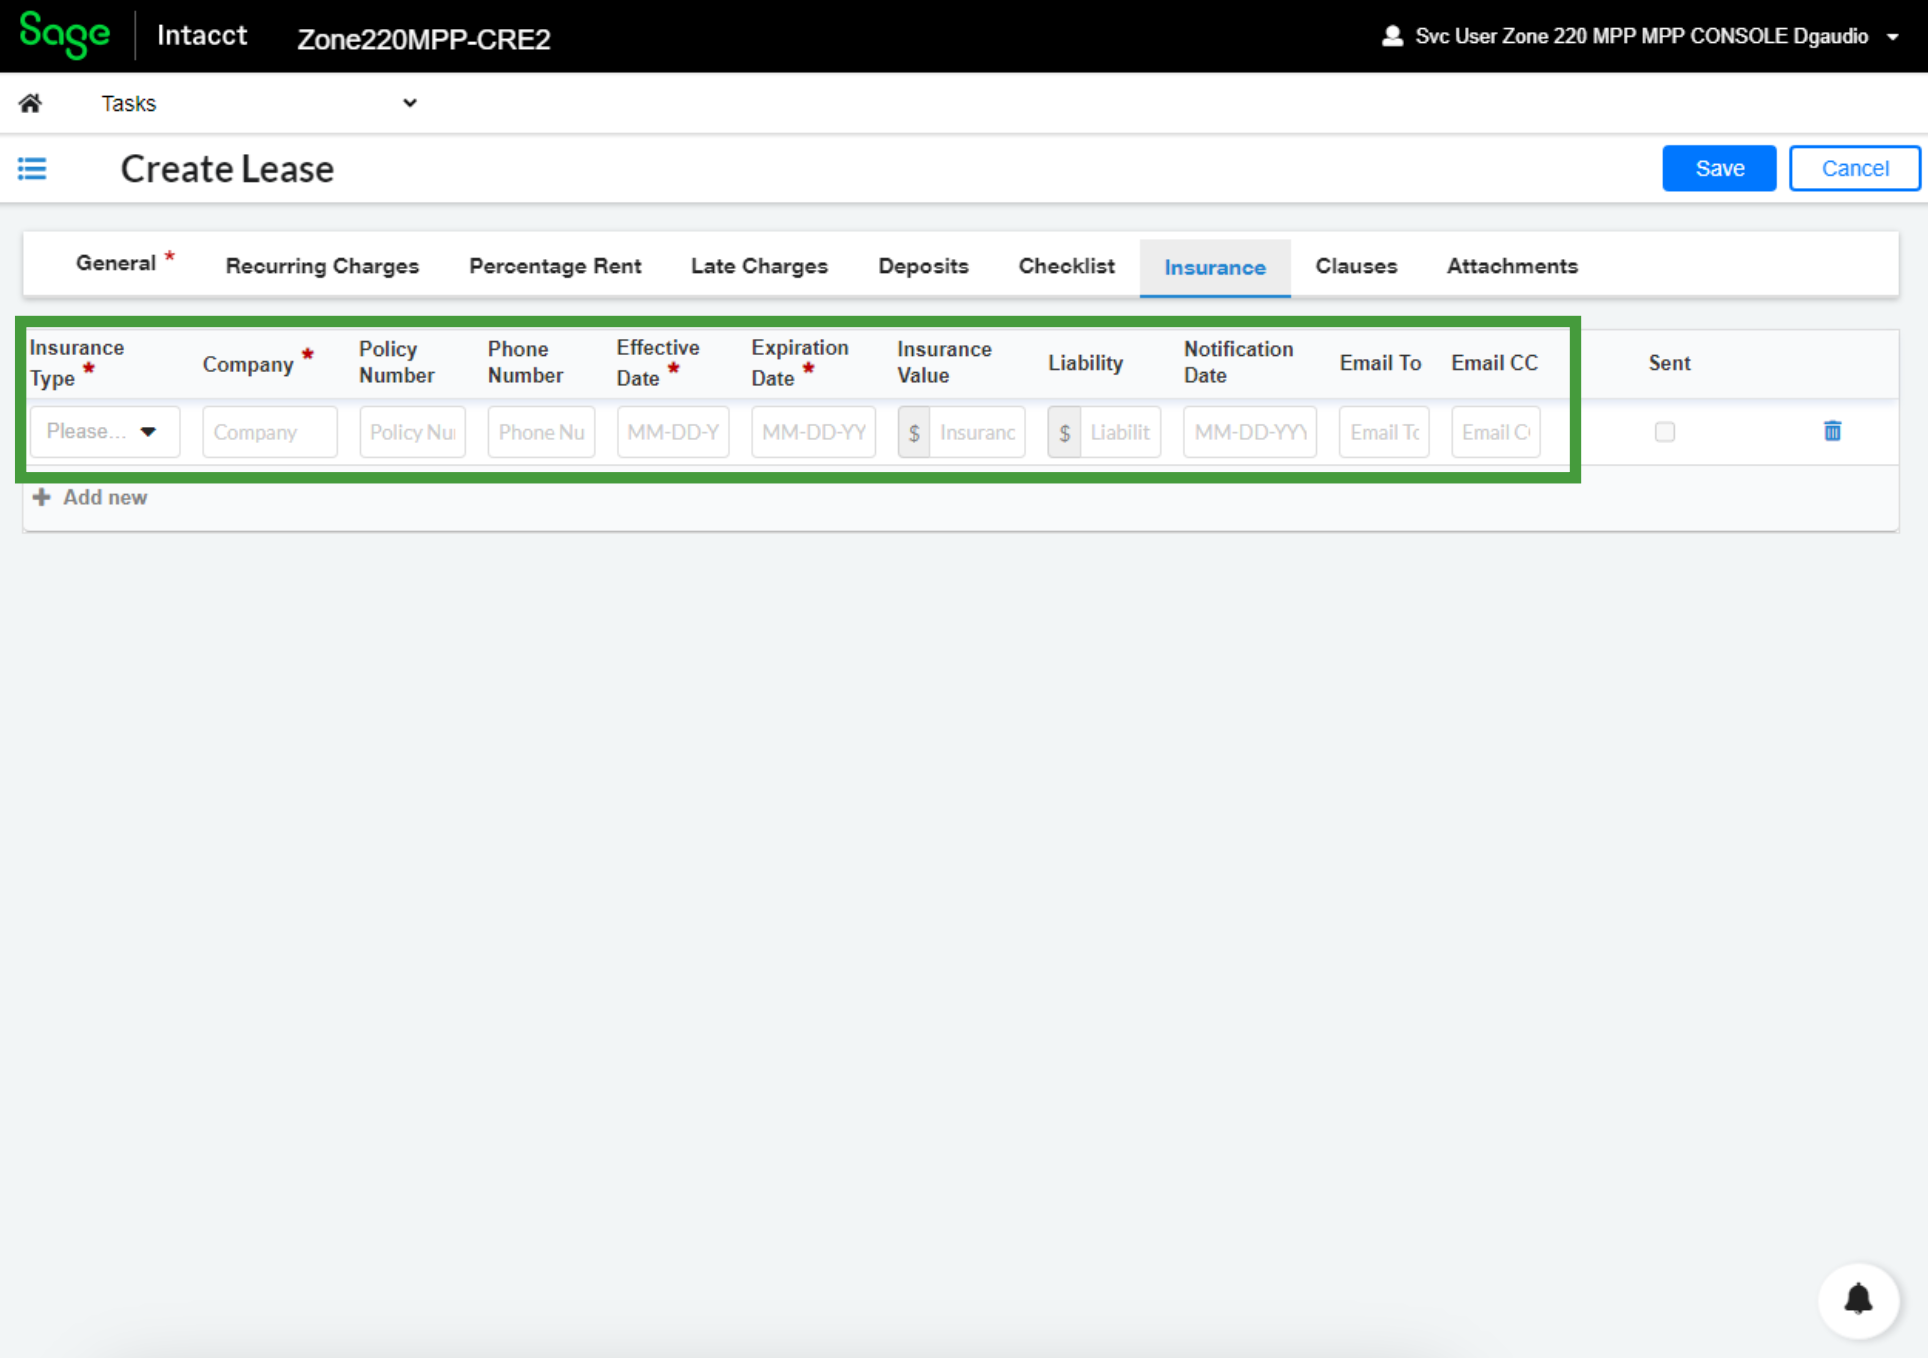The image size is (1928, 1358).
Task: Add new insurance row
Action: [90, 497]
